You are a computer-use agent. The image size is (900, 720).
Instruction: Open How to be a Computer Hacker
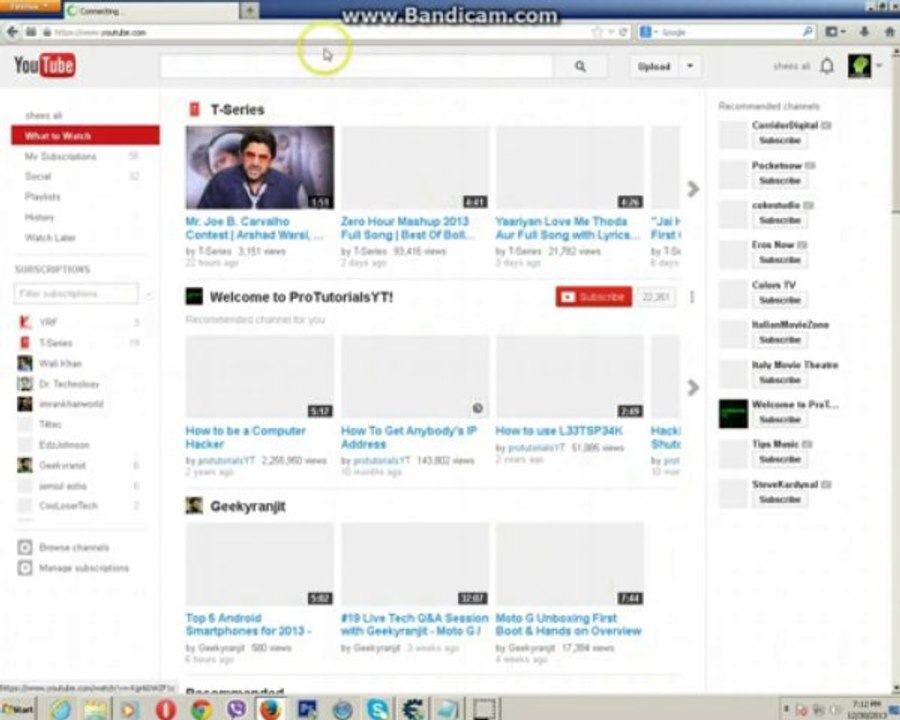(x=246, y=437)
